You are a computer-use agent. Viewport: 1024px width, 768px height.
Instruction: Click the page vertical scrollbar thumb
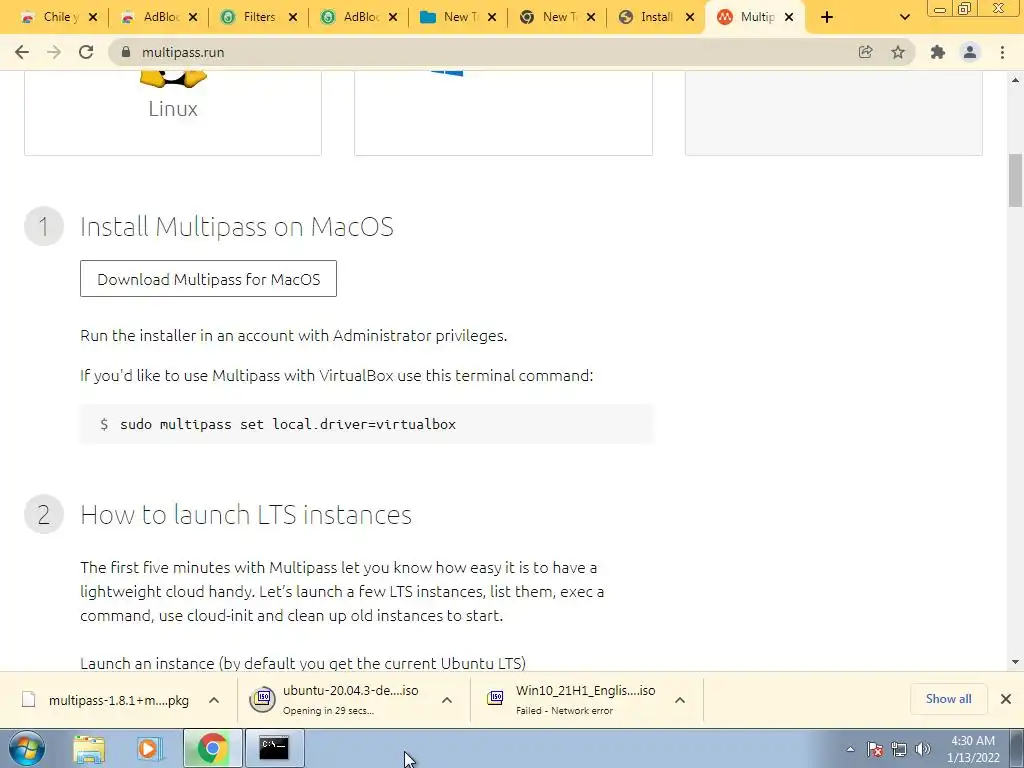1015,180
